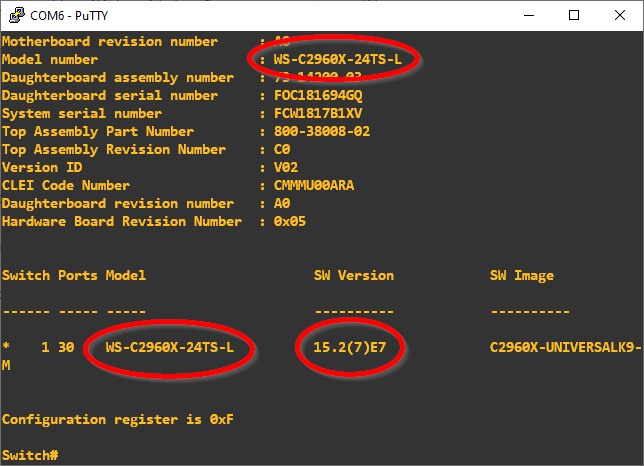Click Hardware Board Revision value 0x05
This screenshot has height=466, width=644.
pyautogui.click(x=290, y=221)
